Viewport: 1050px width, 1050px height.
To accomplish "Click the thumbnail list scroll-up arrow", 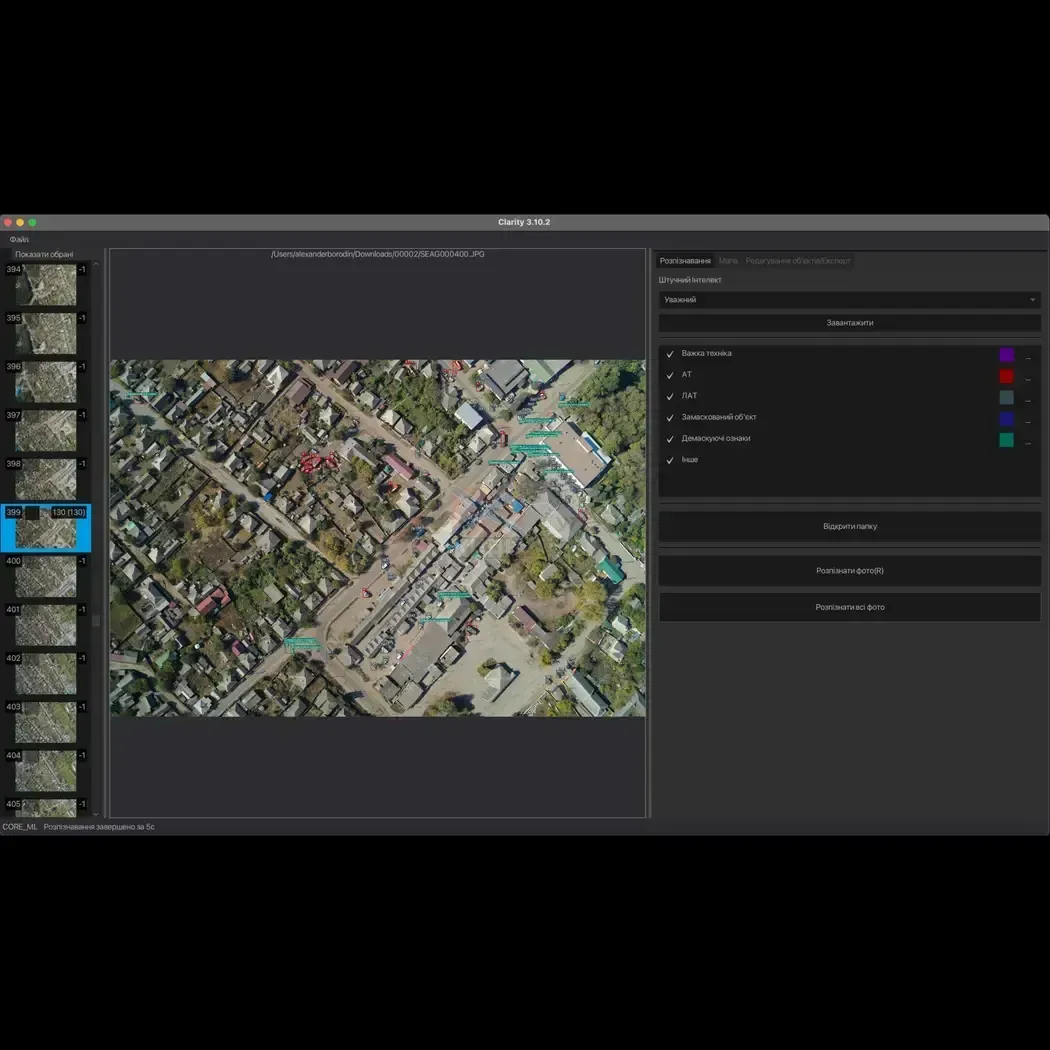I will (x=96, y=264).
